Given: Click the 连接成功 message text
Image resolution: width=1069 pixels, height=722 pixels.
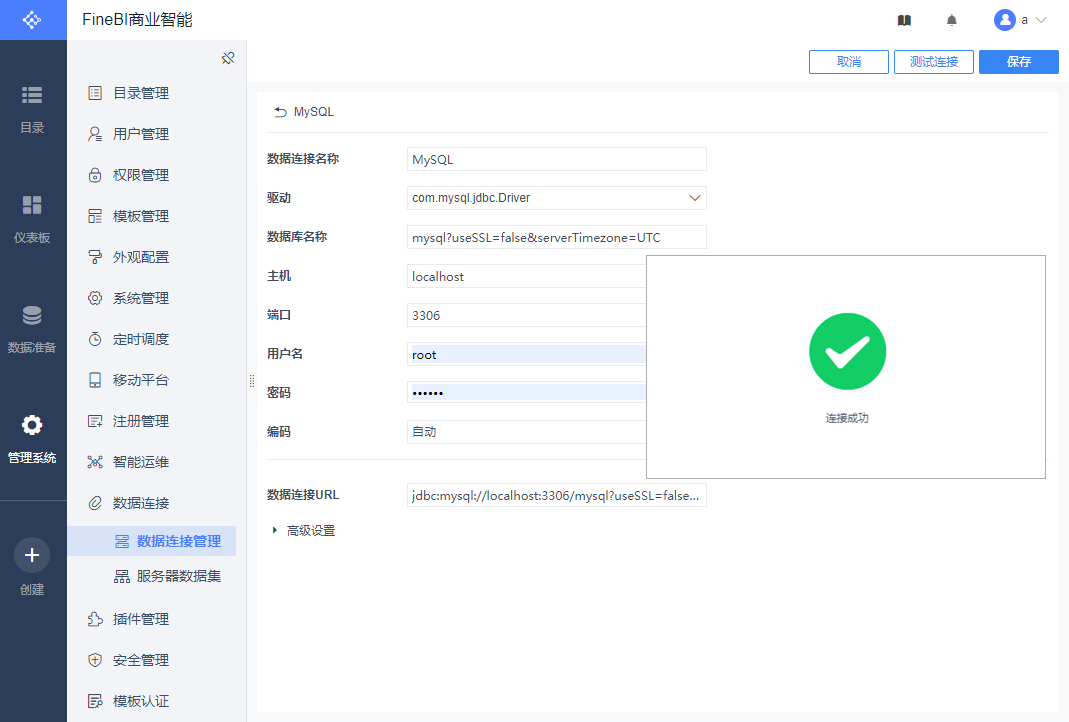Looking at the screenshot, I should point(847,418).
